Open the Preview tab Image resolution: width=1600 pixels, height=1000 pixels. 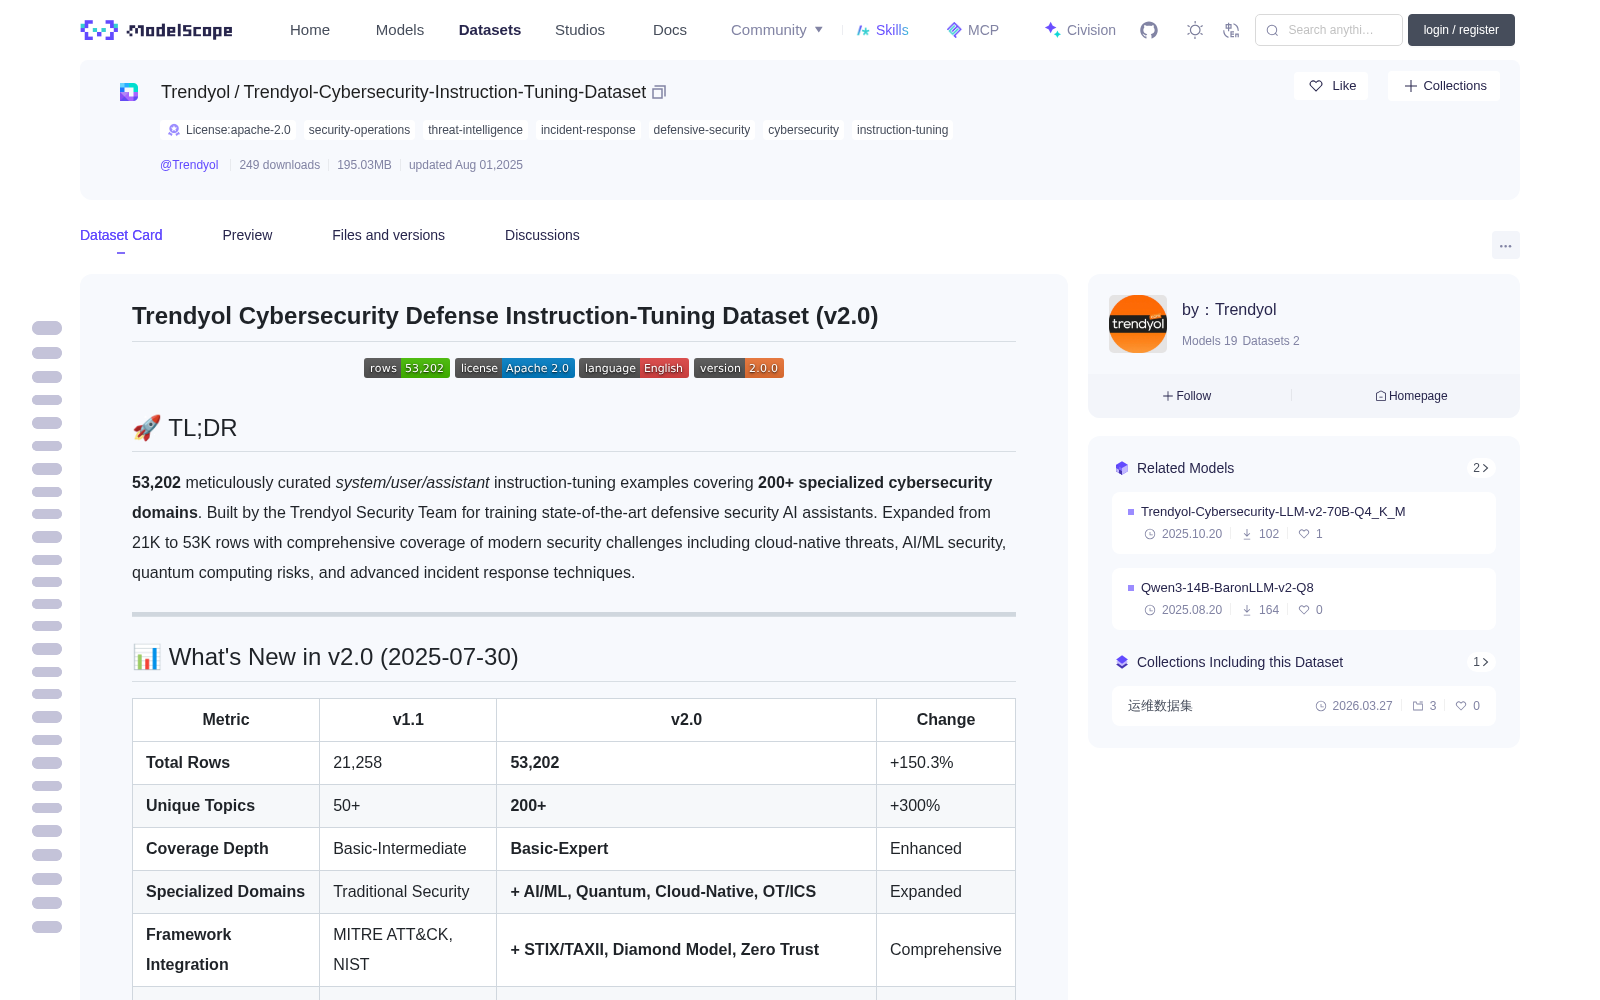tap(247, 235)
